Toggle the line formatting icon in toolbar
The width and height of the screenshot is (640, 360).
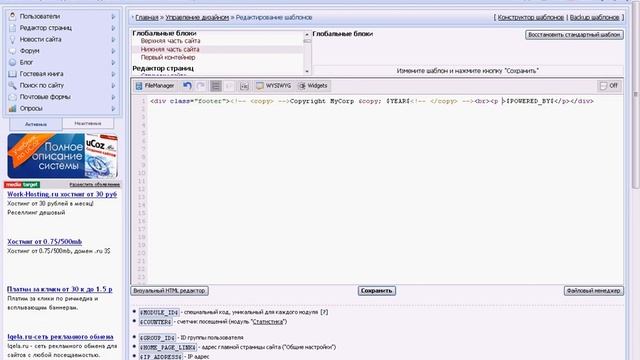click(x=216, y=86)
